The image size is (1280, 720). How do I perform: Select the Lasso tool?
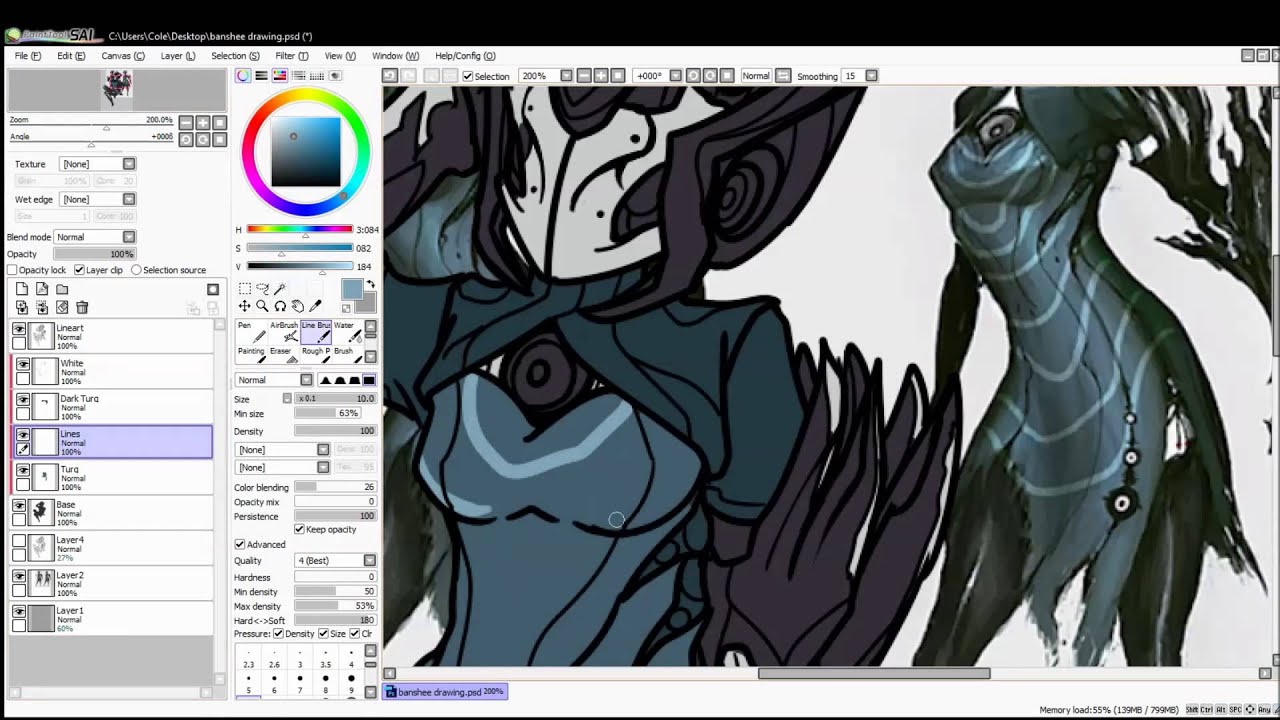pos(263,288)
